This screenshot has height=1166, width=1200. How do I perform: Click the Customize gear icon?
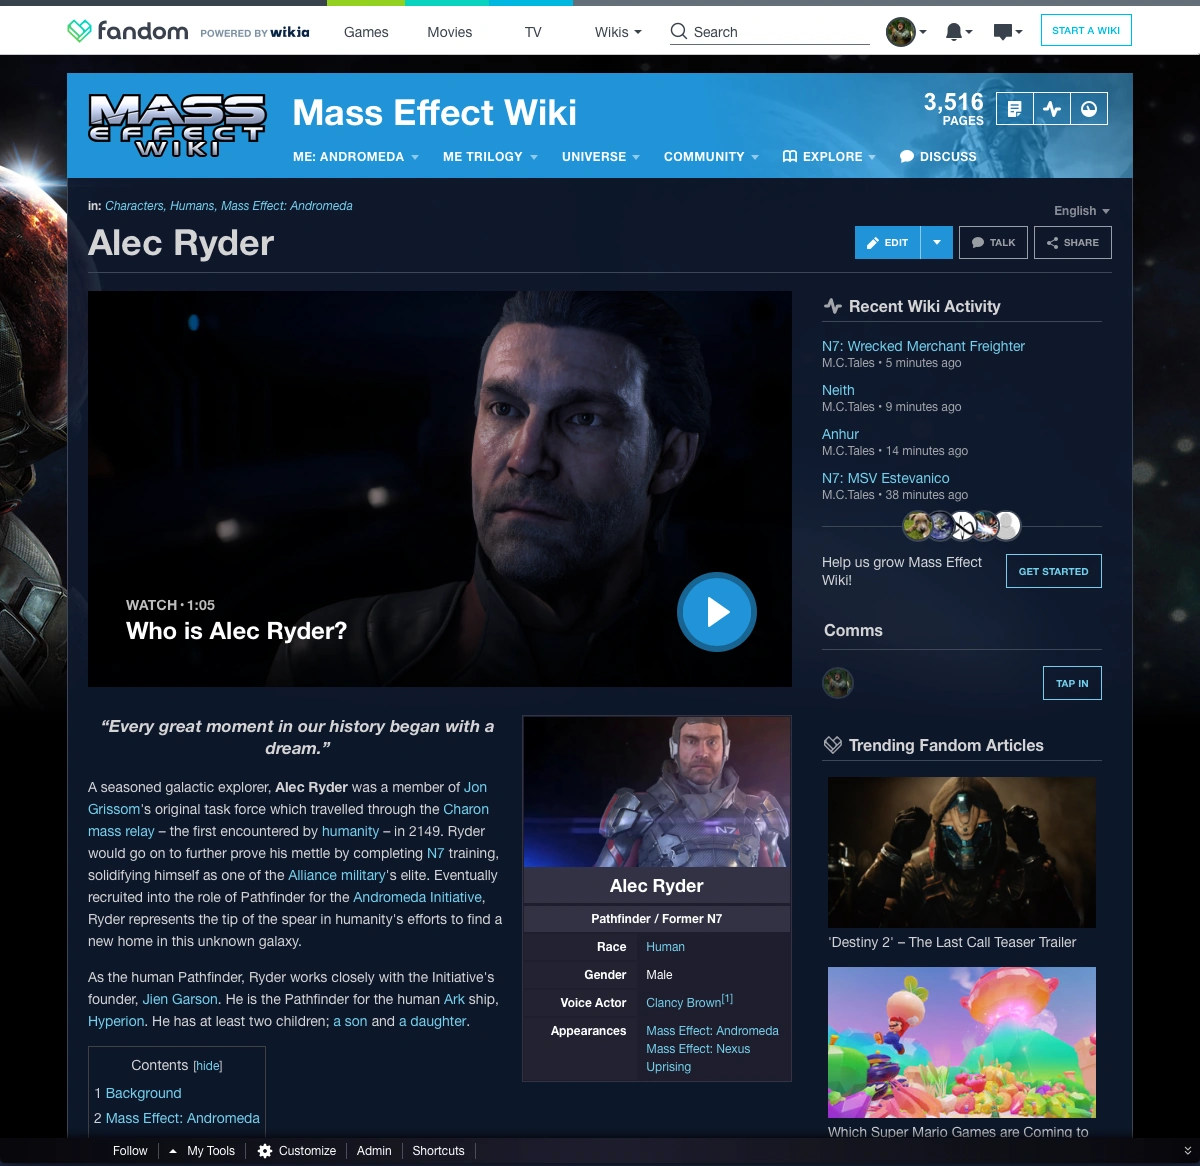265,1151
